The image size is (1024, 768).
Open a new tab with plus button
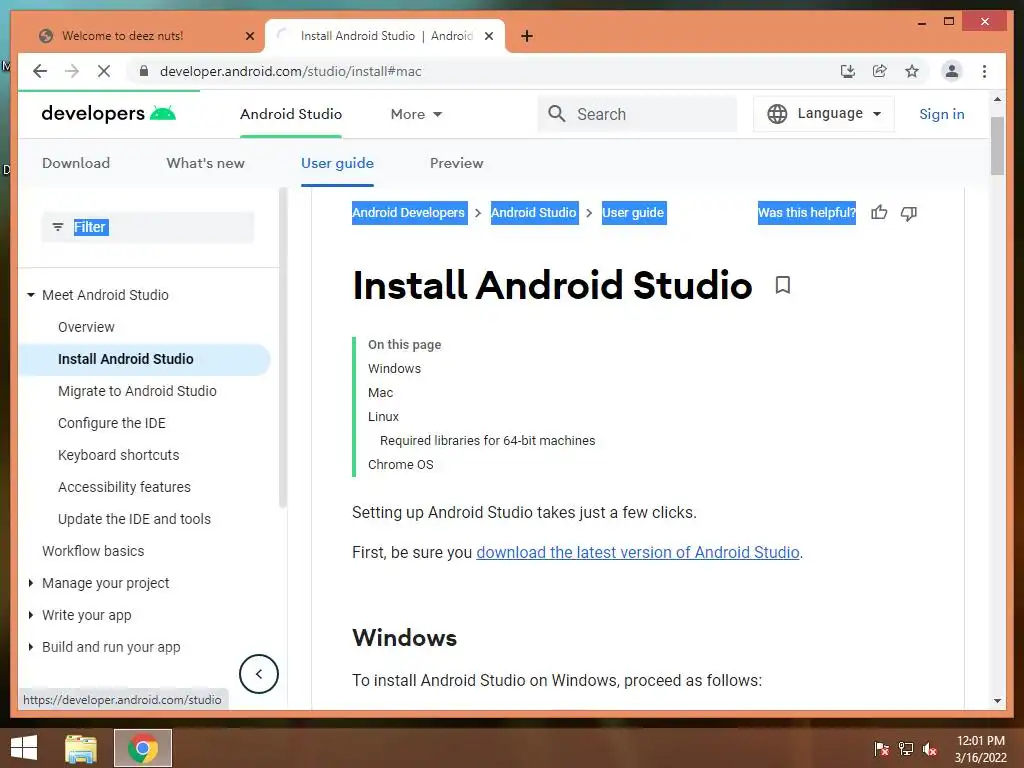[527, 36]
